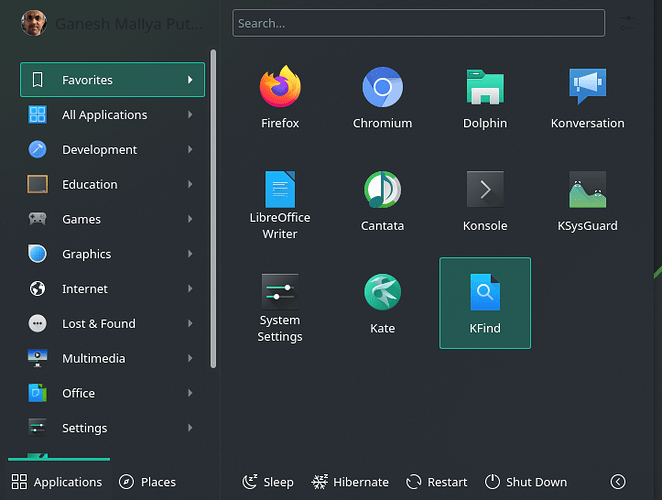Click the Education category label
Screen dimensions: 662x500
click(x=90, y=185)
